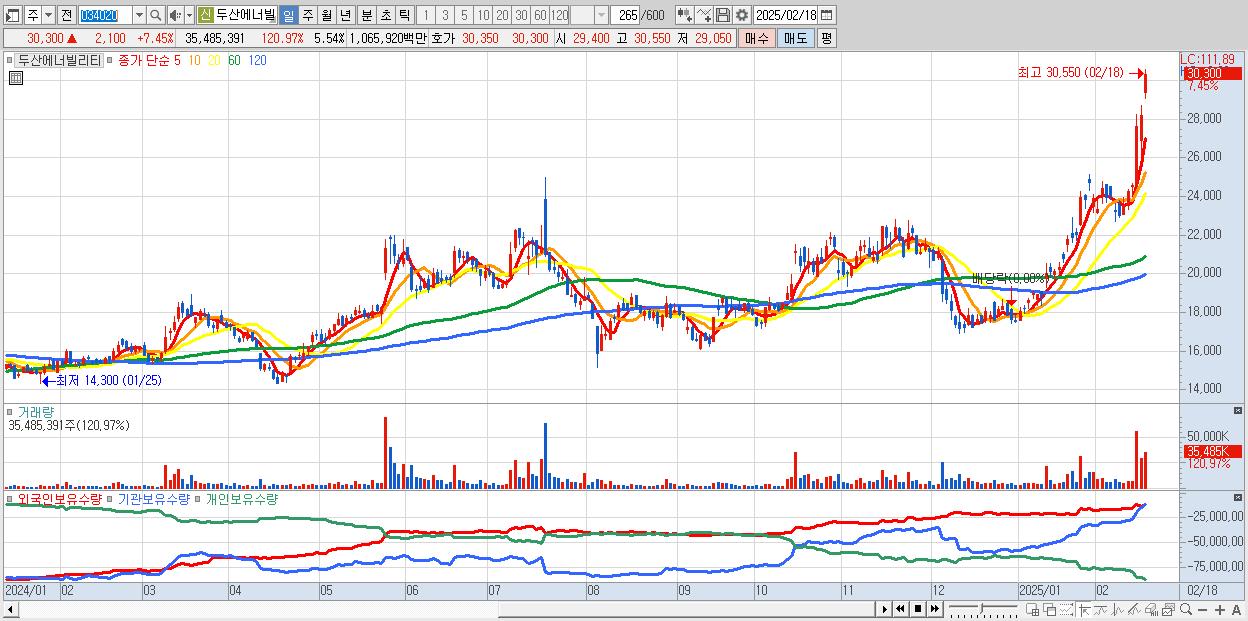The height and width of the screenshot is (621, 1248).
Task: Click the 전 button
Action: 66,15
